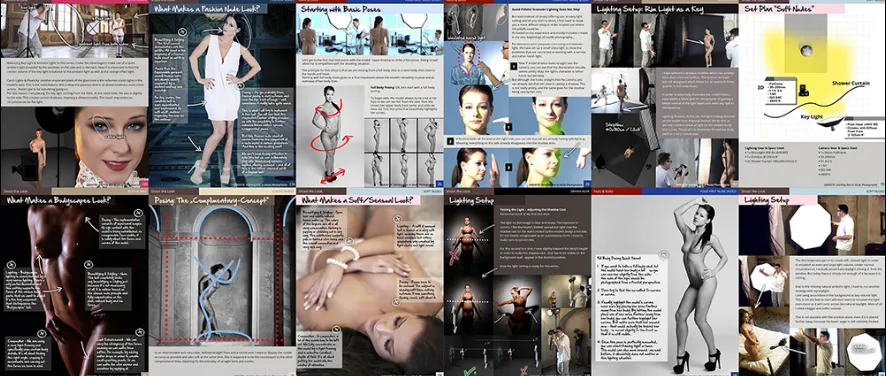
Task: Select the yellow soft-light set plan diagram
Action: (x=811, y=76)
